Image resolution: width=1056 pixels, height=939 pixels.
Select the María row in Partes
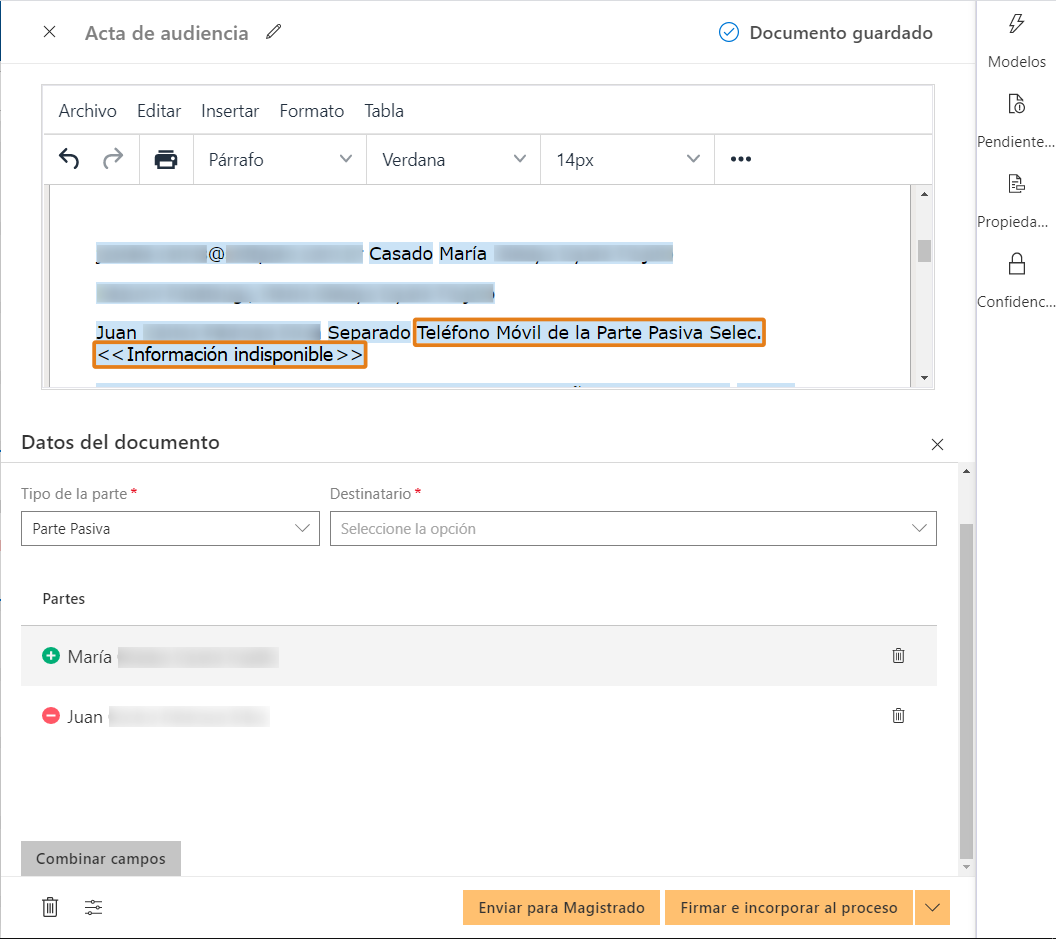pos(479,655)
